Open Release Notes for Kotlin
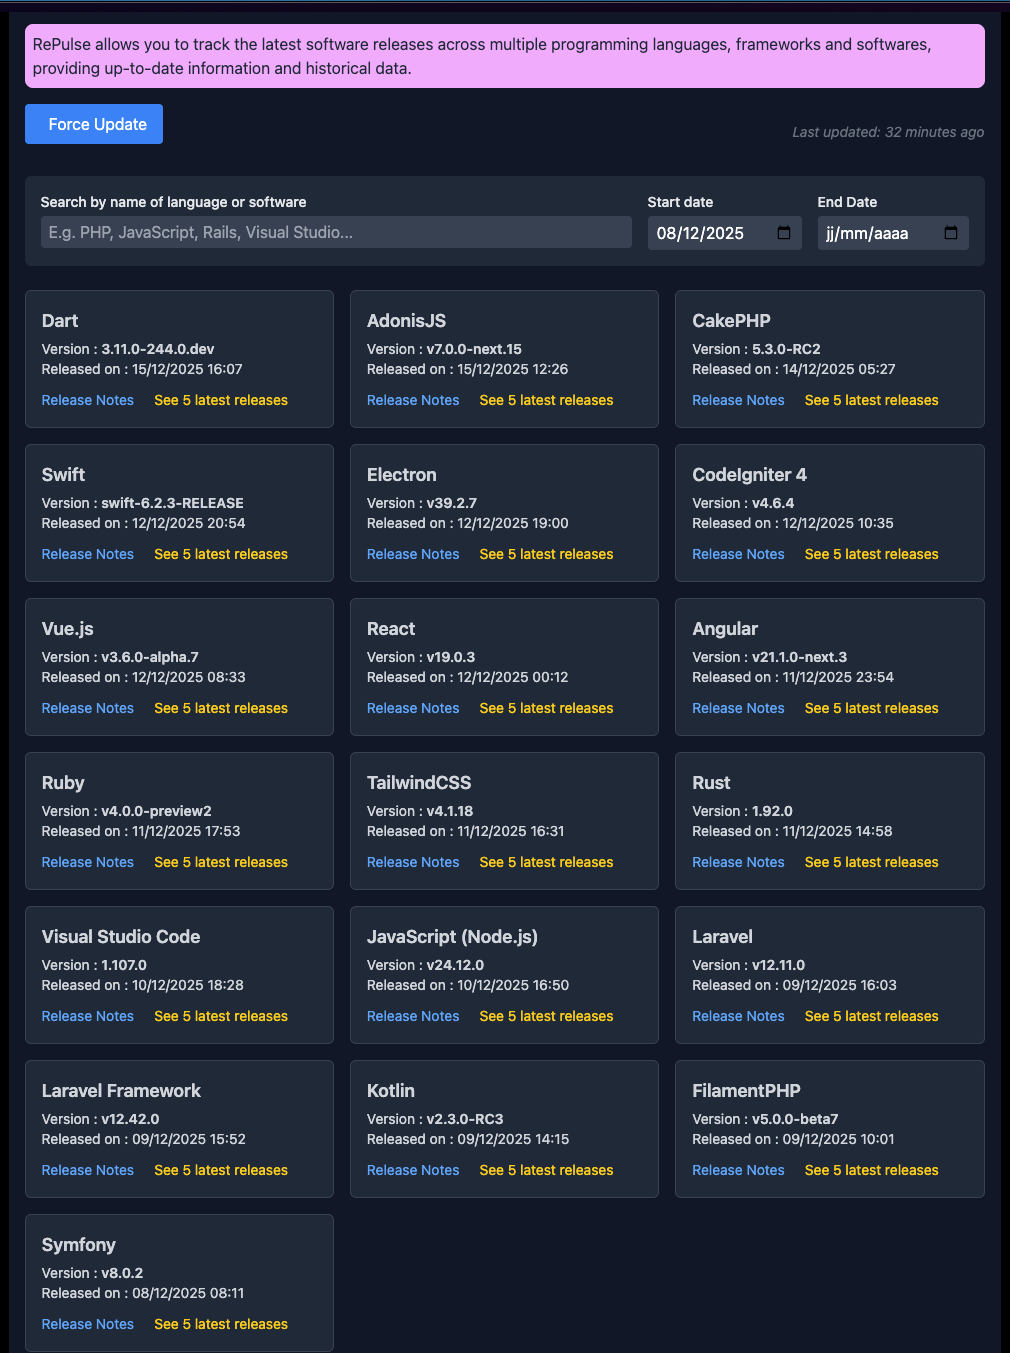This screenshot has width=1010, height=1353. 413,1170
